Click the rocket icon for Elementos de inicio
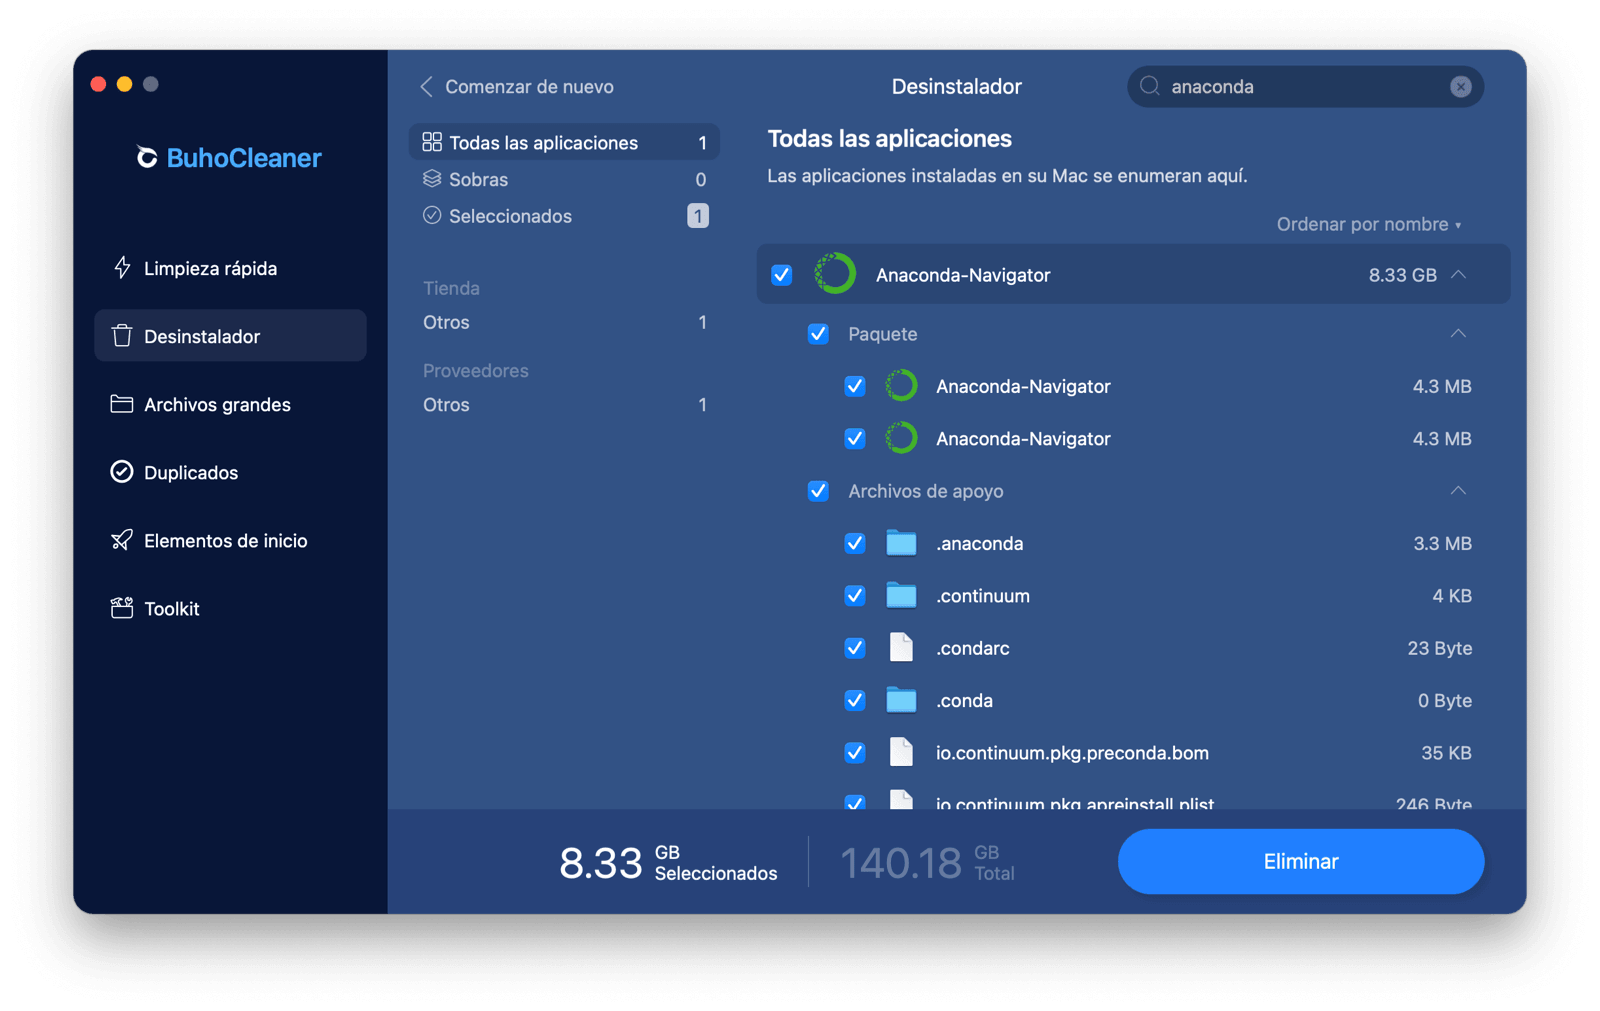1600x1011 pixels. click(x=122, y=540)
